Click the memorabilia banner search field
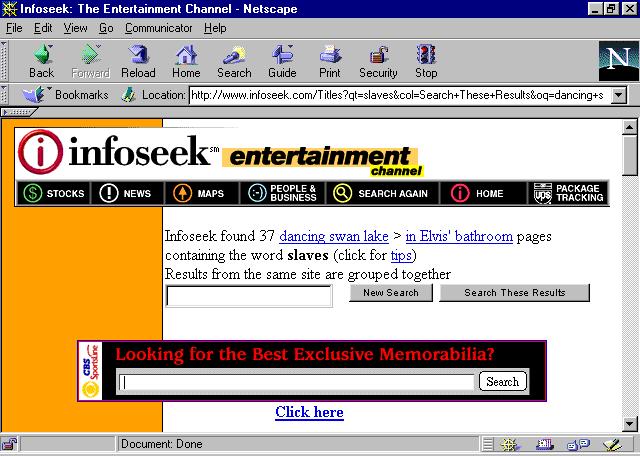This screenshot has height=456, width=640. (x=296, y=382)
